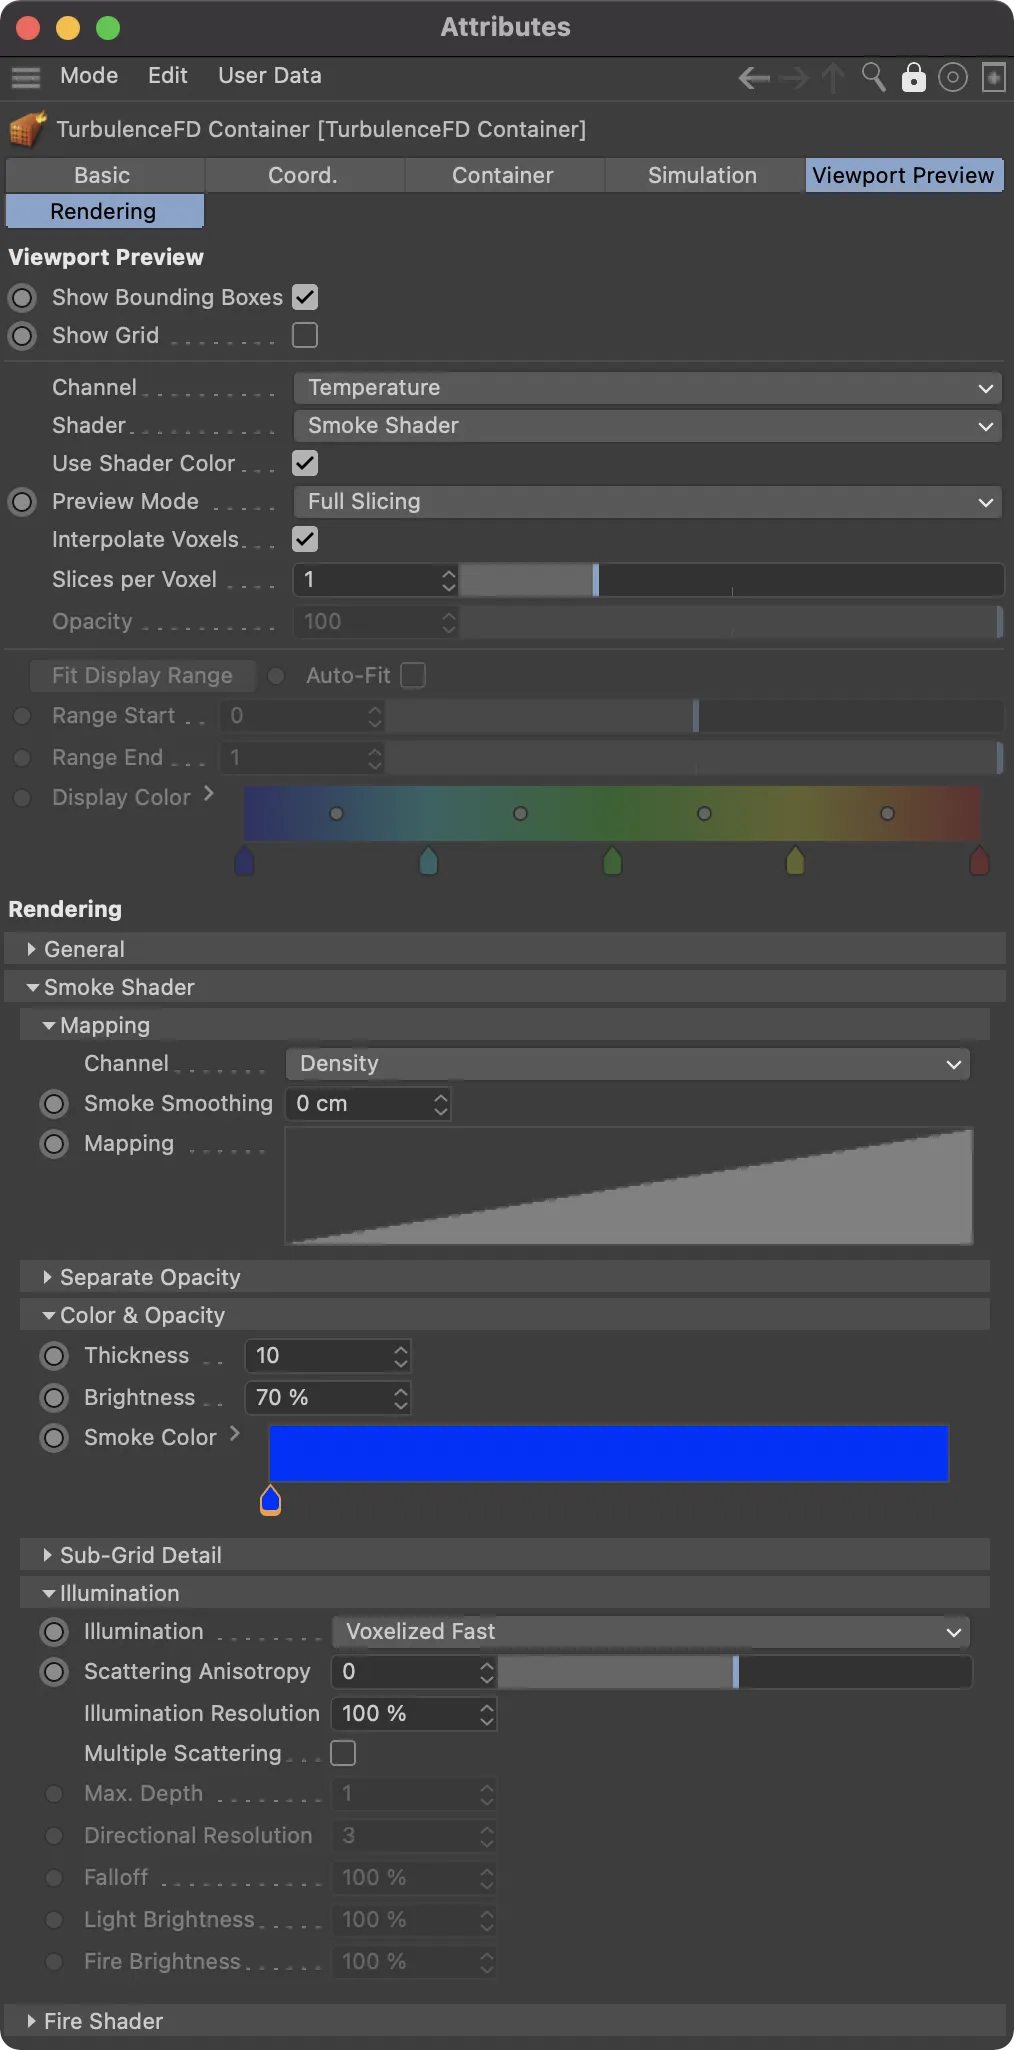Enable the Multiple Scattering checkbox
Viewport: 1014px width, 2050px height.
tap(343, 1753)
